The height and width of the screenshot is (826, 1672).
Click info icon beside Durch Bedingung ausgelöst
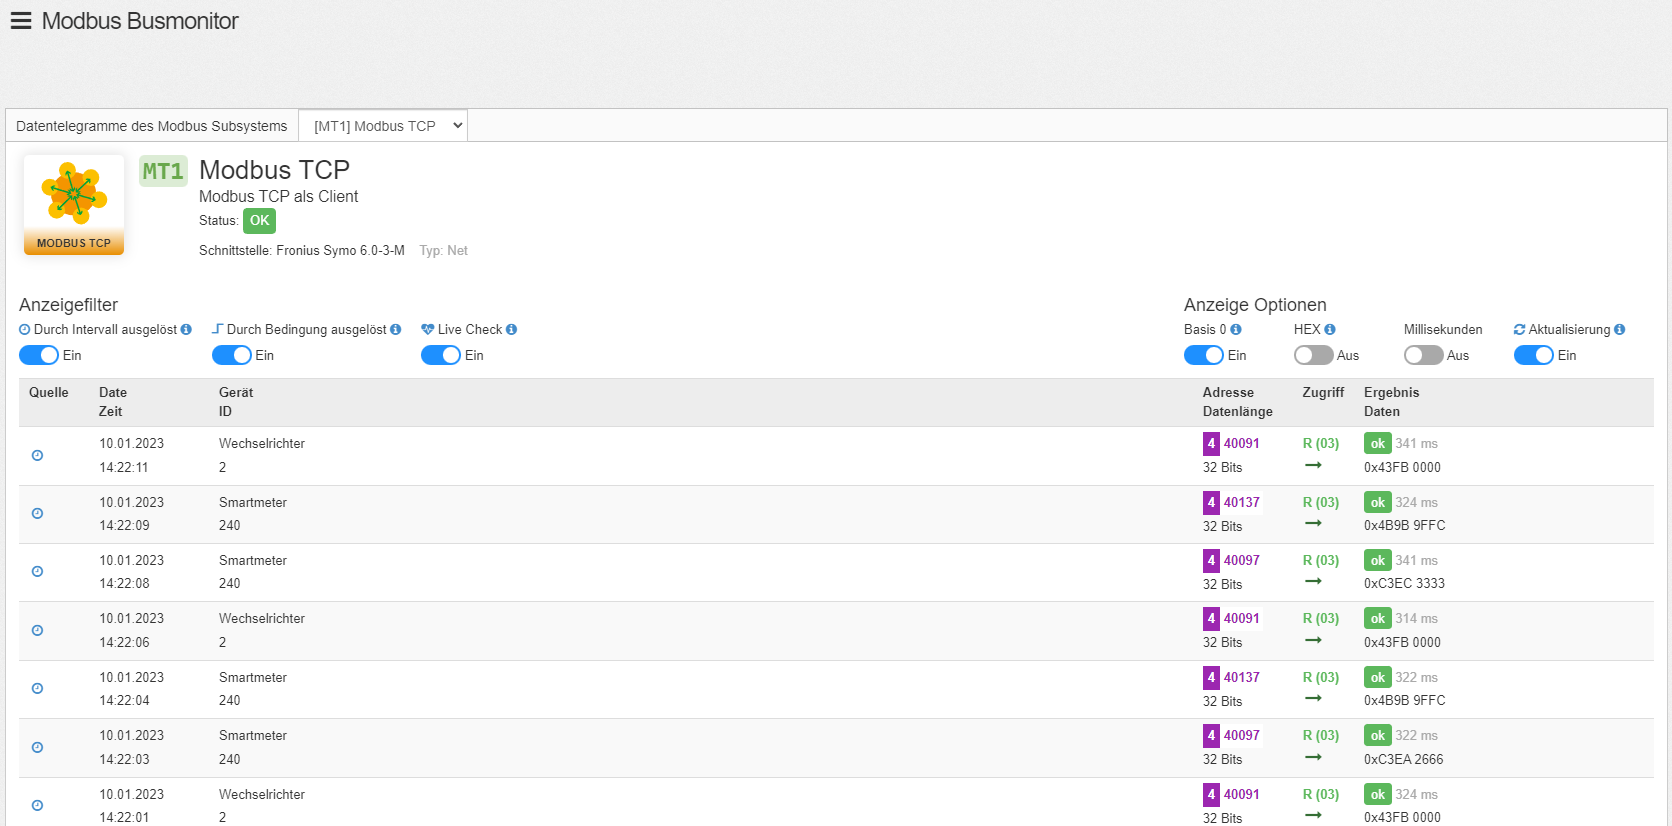pyautogui.click(x=396, y=329)
